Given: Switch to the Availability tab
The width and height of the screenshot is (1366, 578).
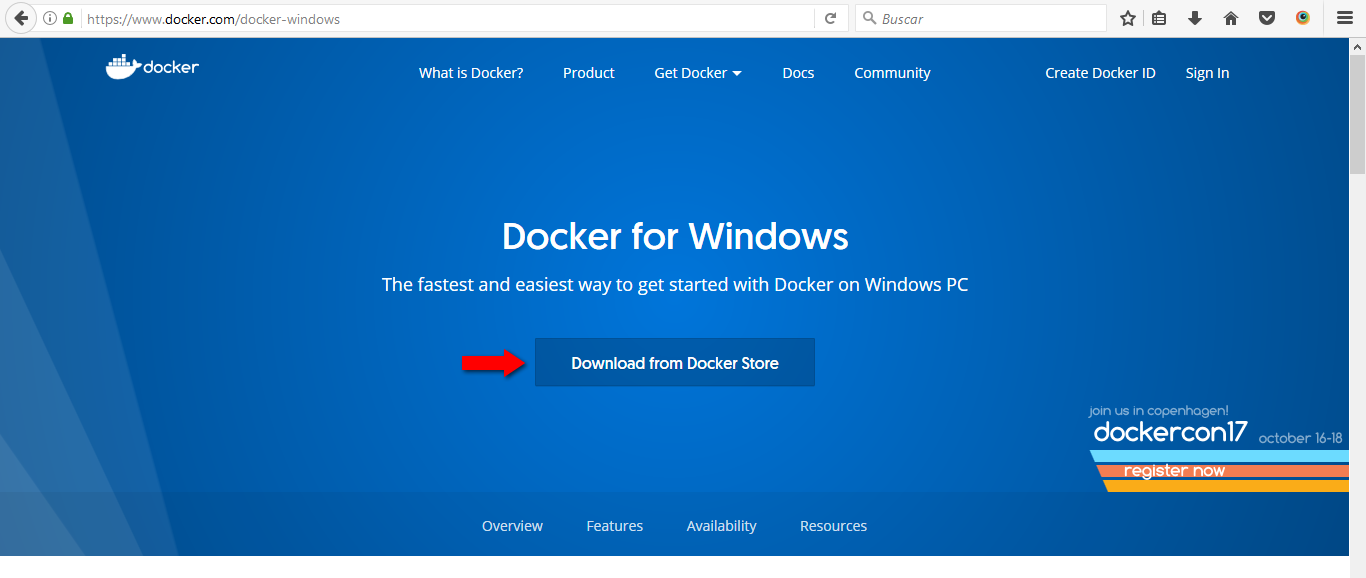Looking at the screenshot, I should (x=722, y=526).
